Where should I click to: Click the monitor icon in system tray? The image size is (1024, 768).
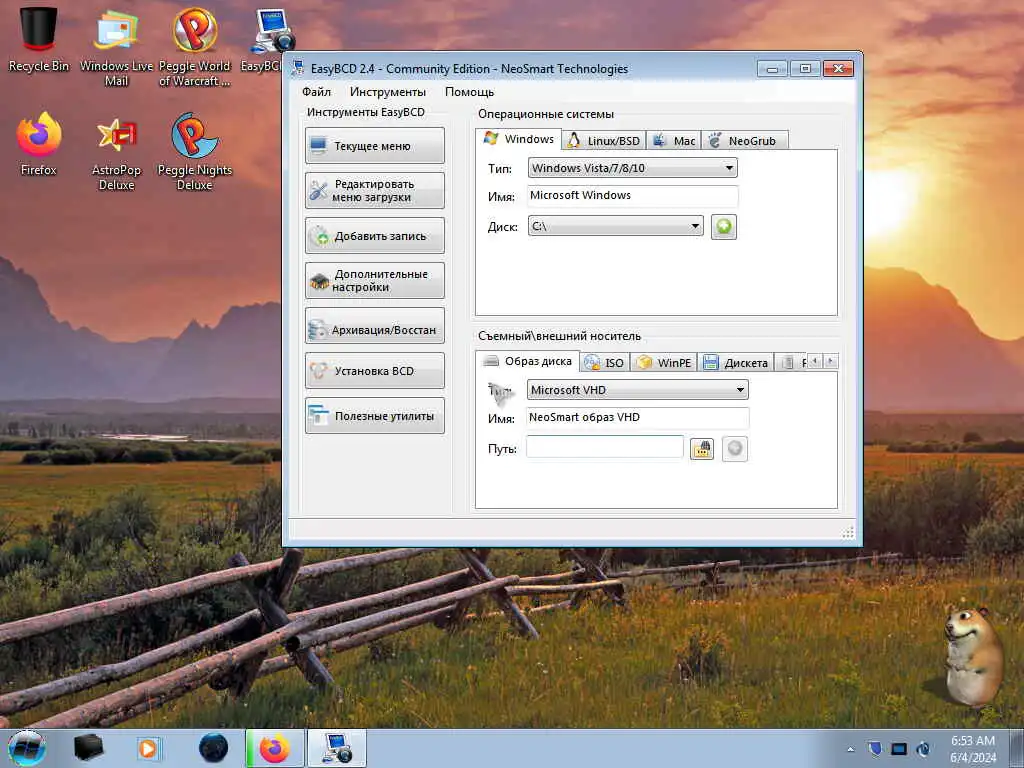click(899, 749)
